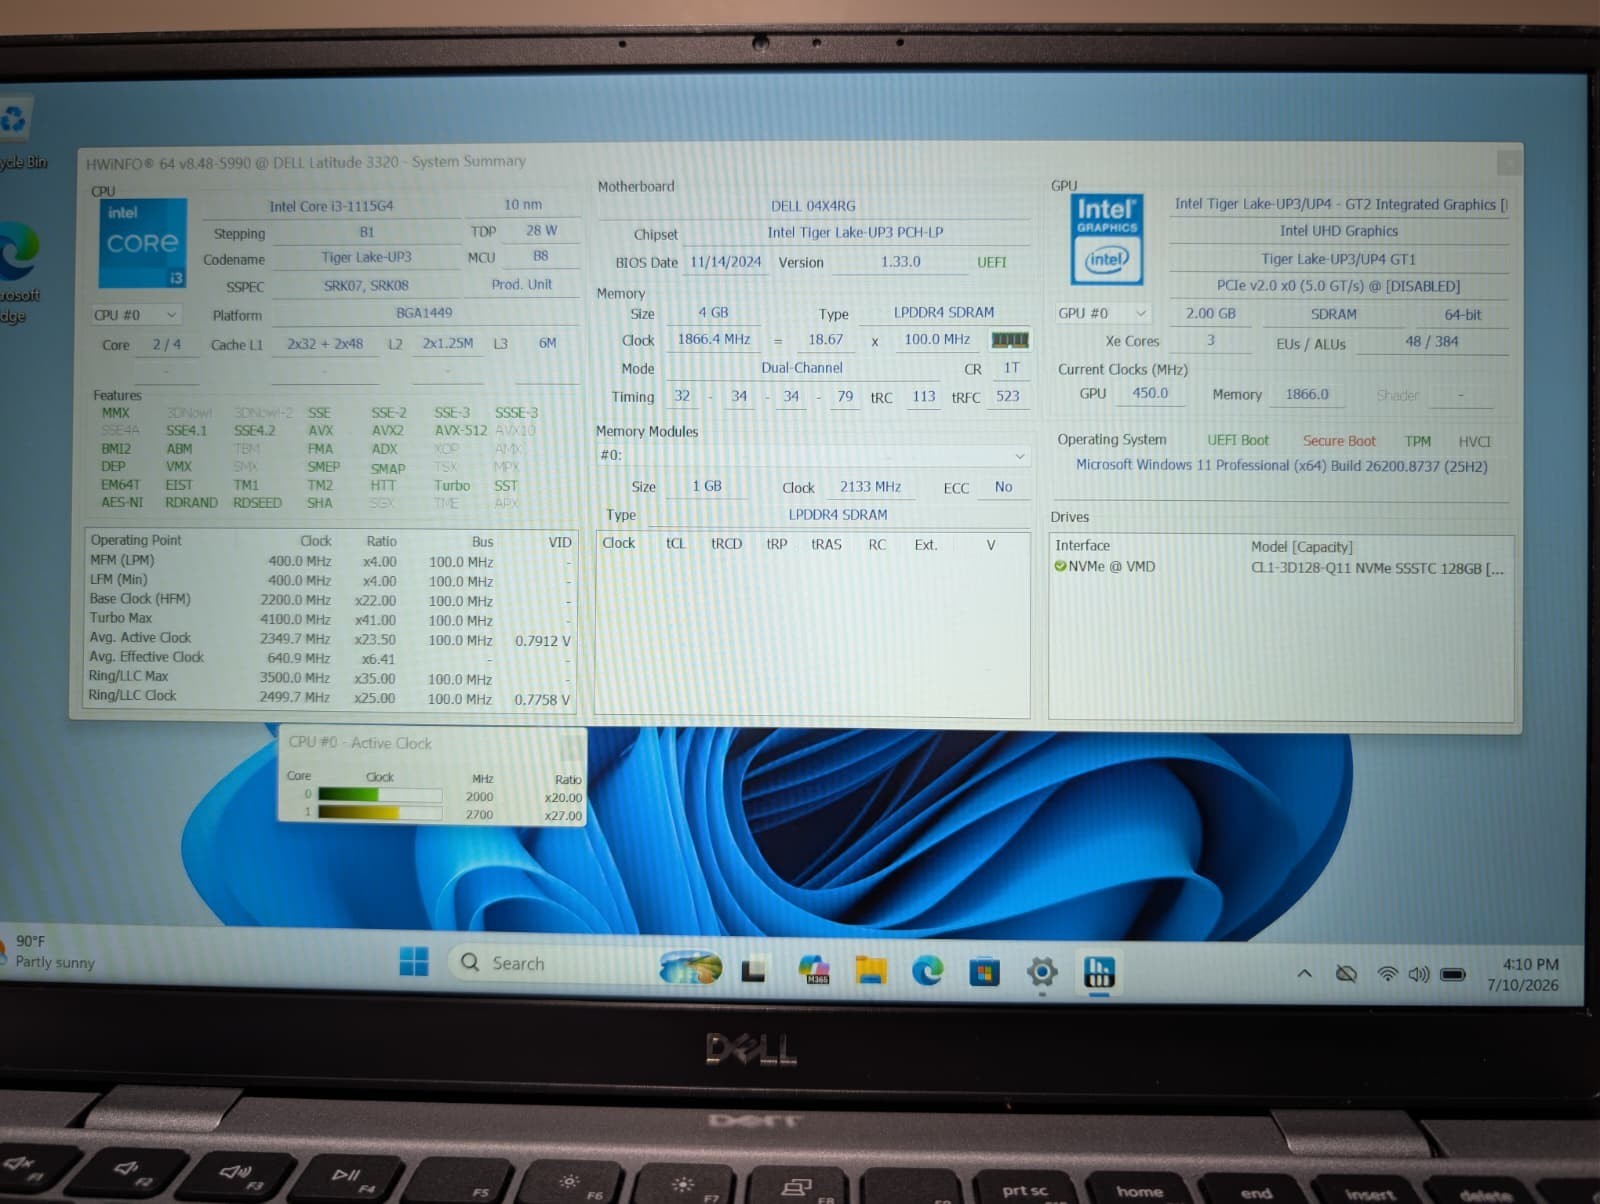This screenshot has width=1600, height=1204.
Task: Click the TPM indicator label
Action: tap(1417, 441)
